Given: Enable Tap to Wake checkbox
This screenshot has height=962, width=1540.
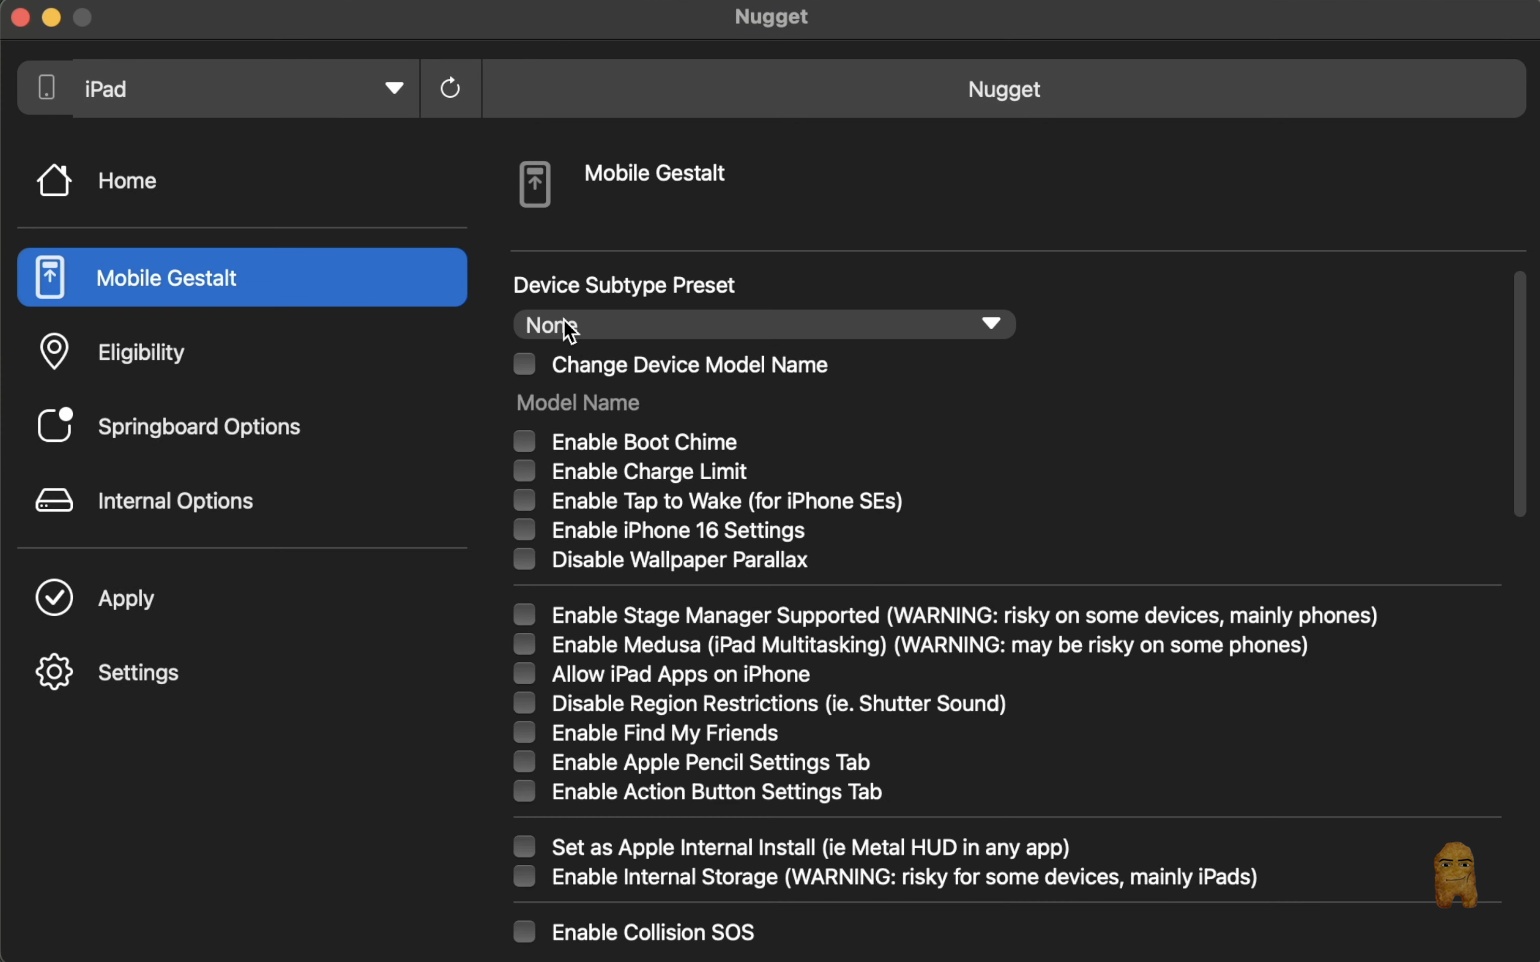Looking at the screenshot, I should click(525, 500).
